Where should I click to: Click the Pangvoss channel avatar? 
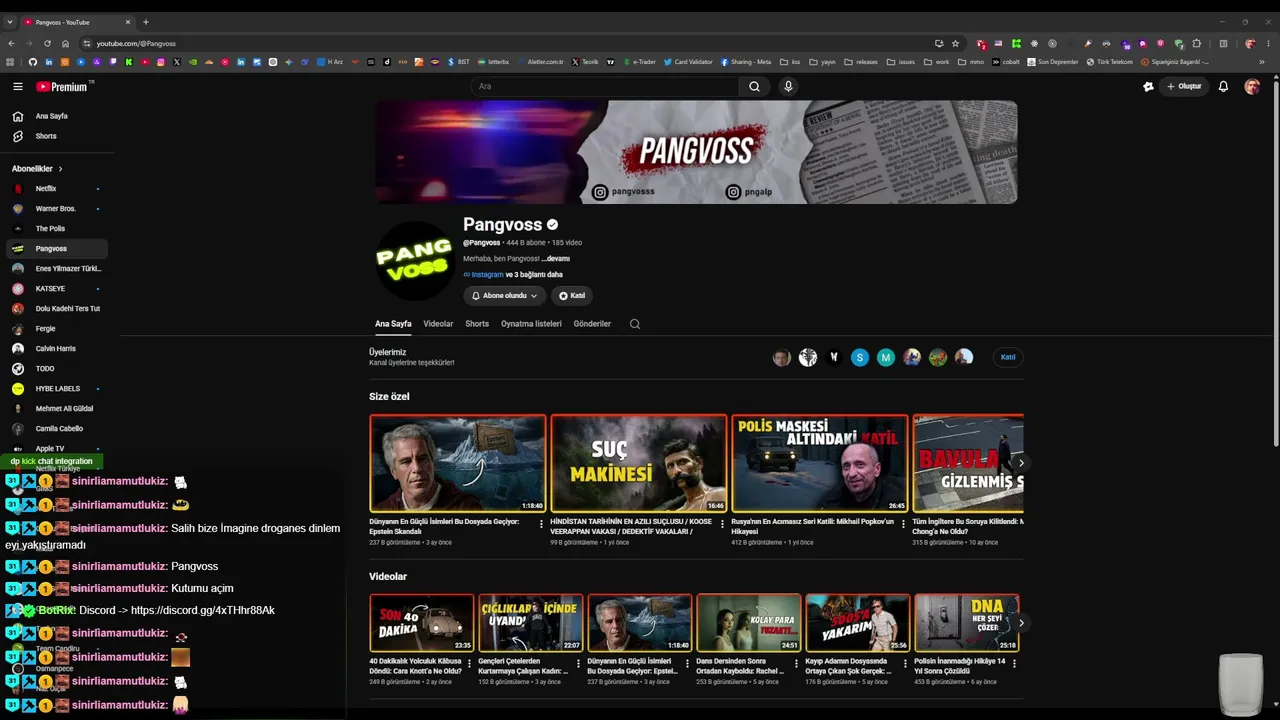coord(414,259)
